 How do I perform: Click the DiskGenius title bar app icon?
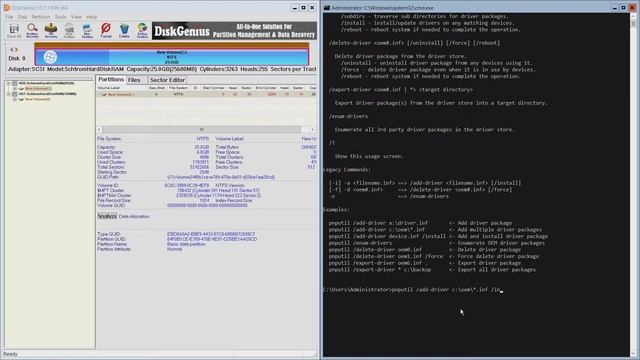point(7,8)
